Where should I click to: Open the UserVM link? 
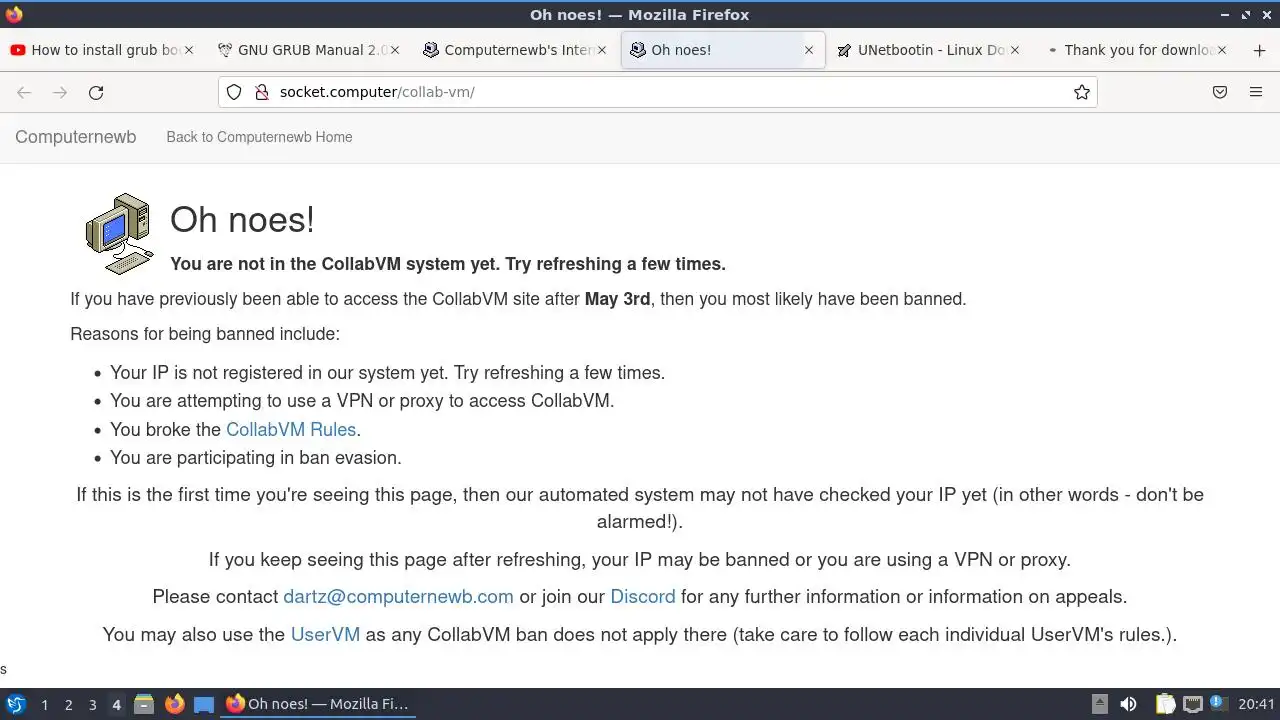point(325,634)
